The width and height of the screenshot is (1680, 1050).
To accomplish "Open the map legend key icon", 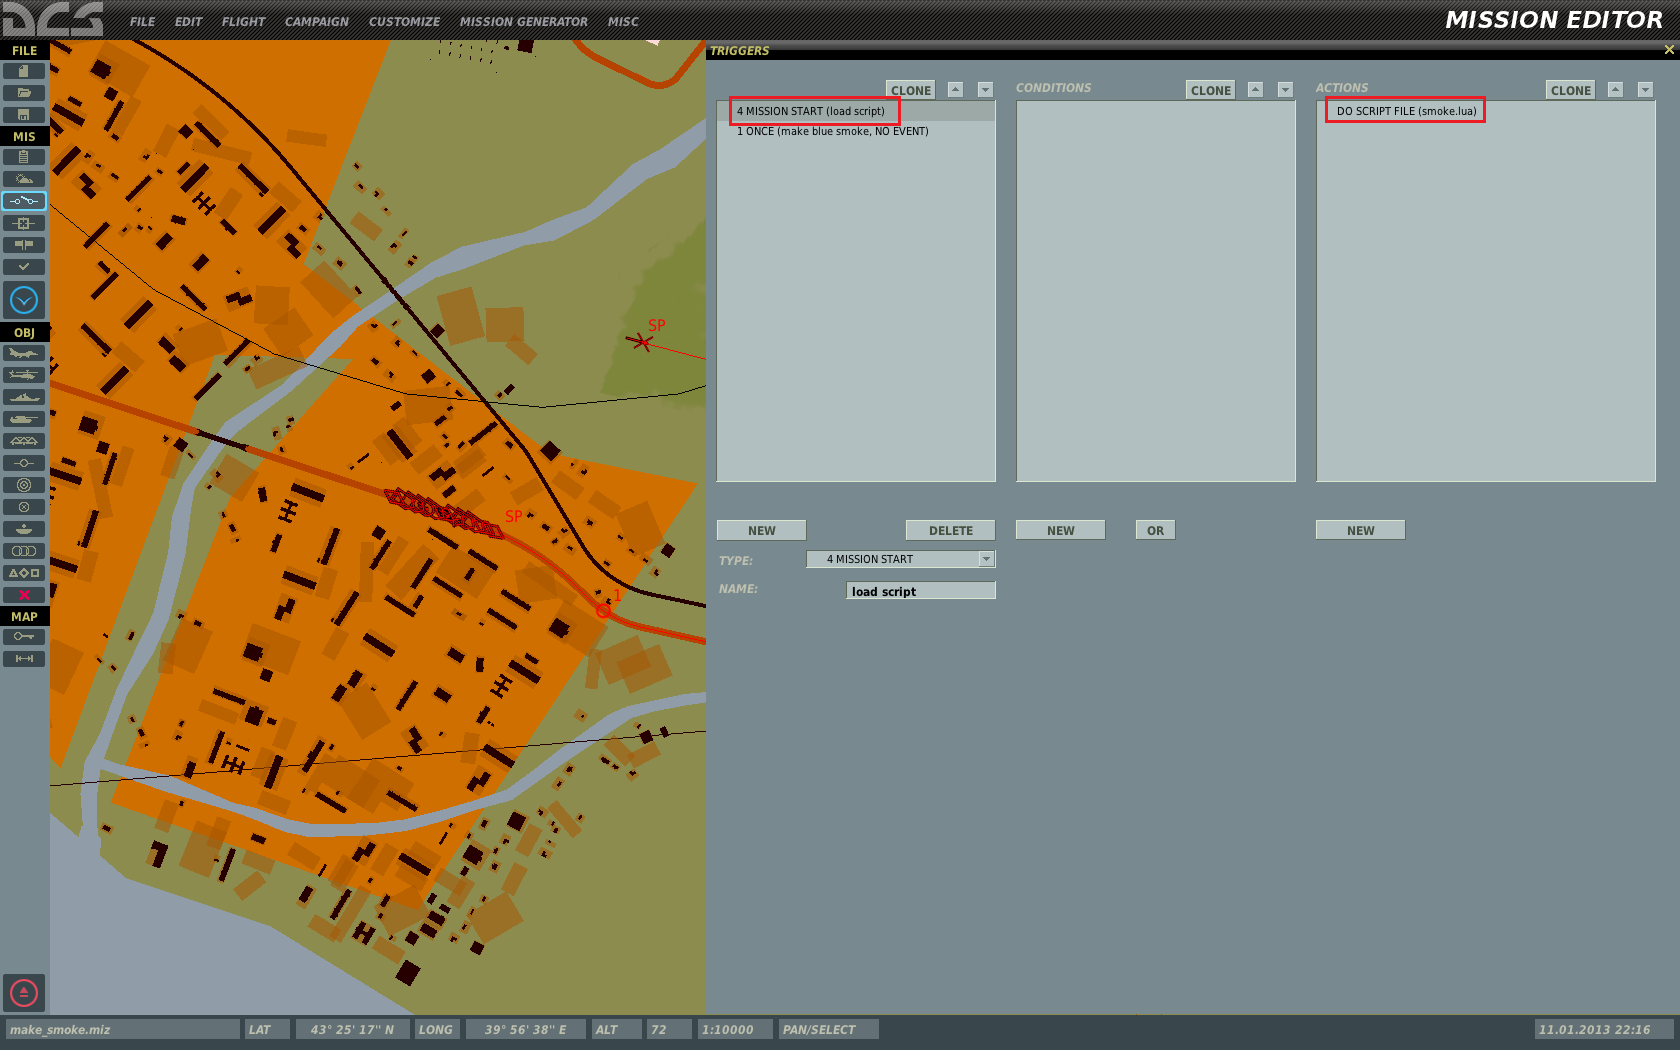I will click(x=24, y=637).
